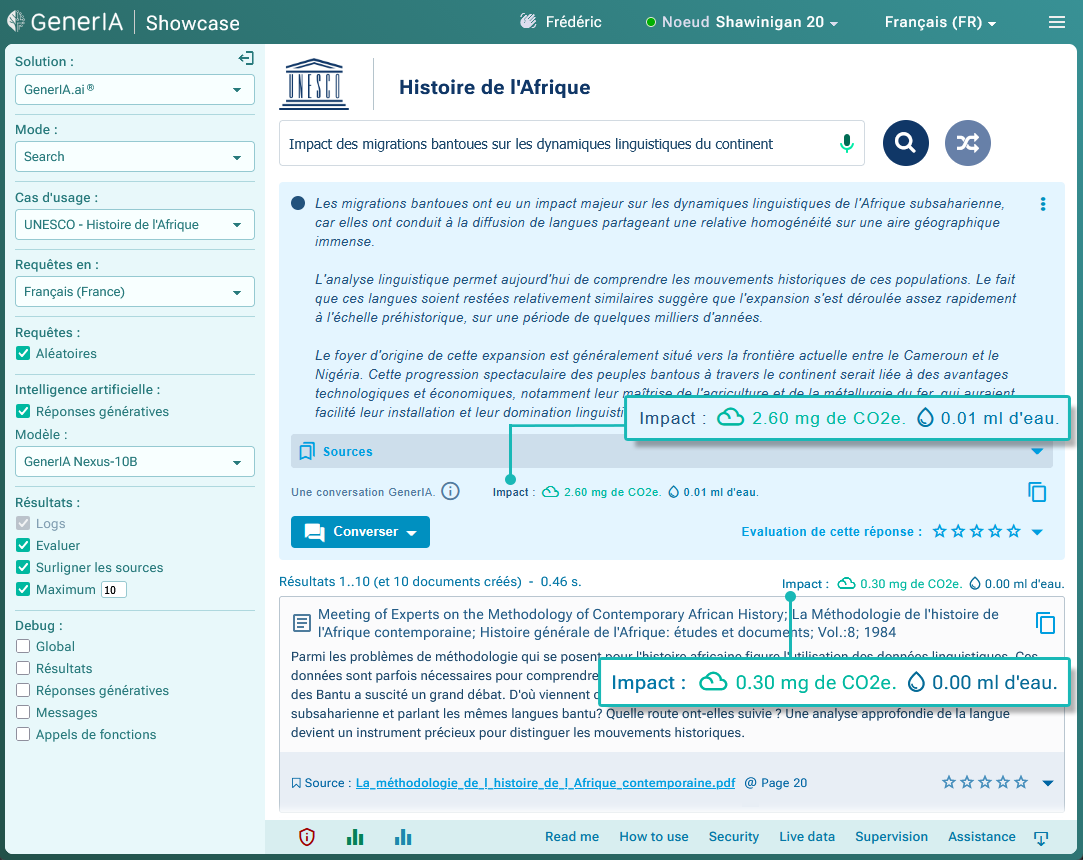Open the Noeud Shawinigan 20 dropdown
This screenshot has width=1083, height=860.
click(742, 22)
